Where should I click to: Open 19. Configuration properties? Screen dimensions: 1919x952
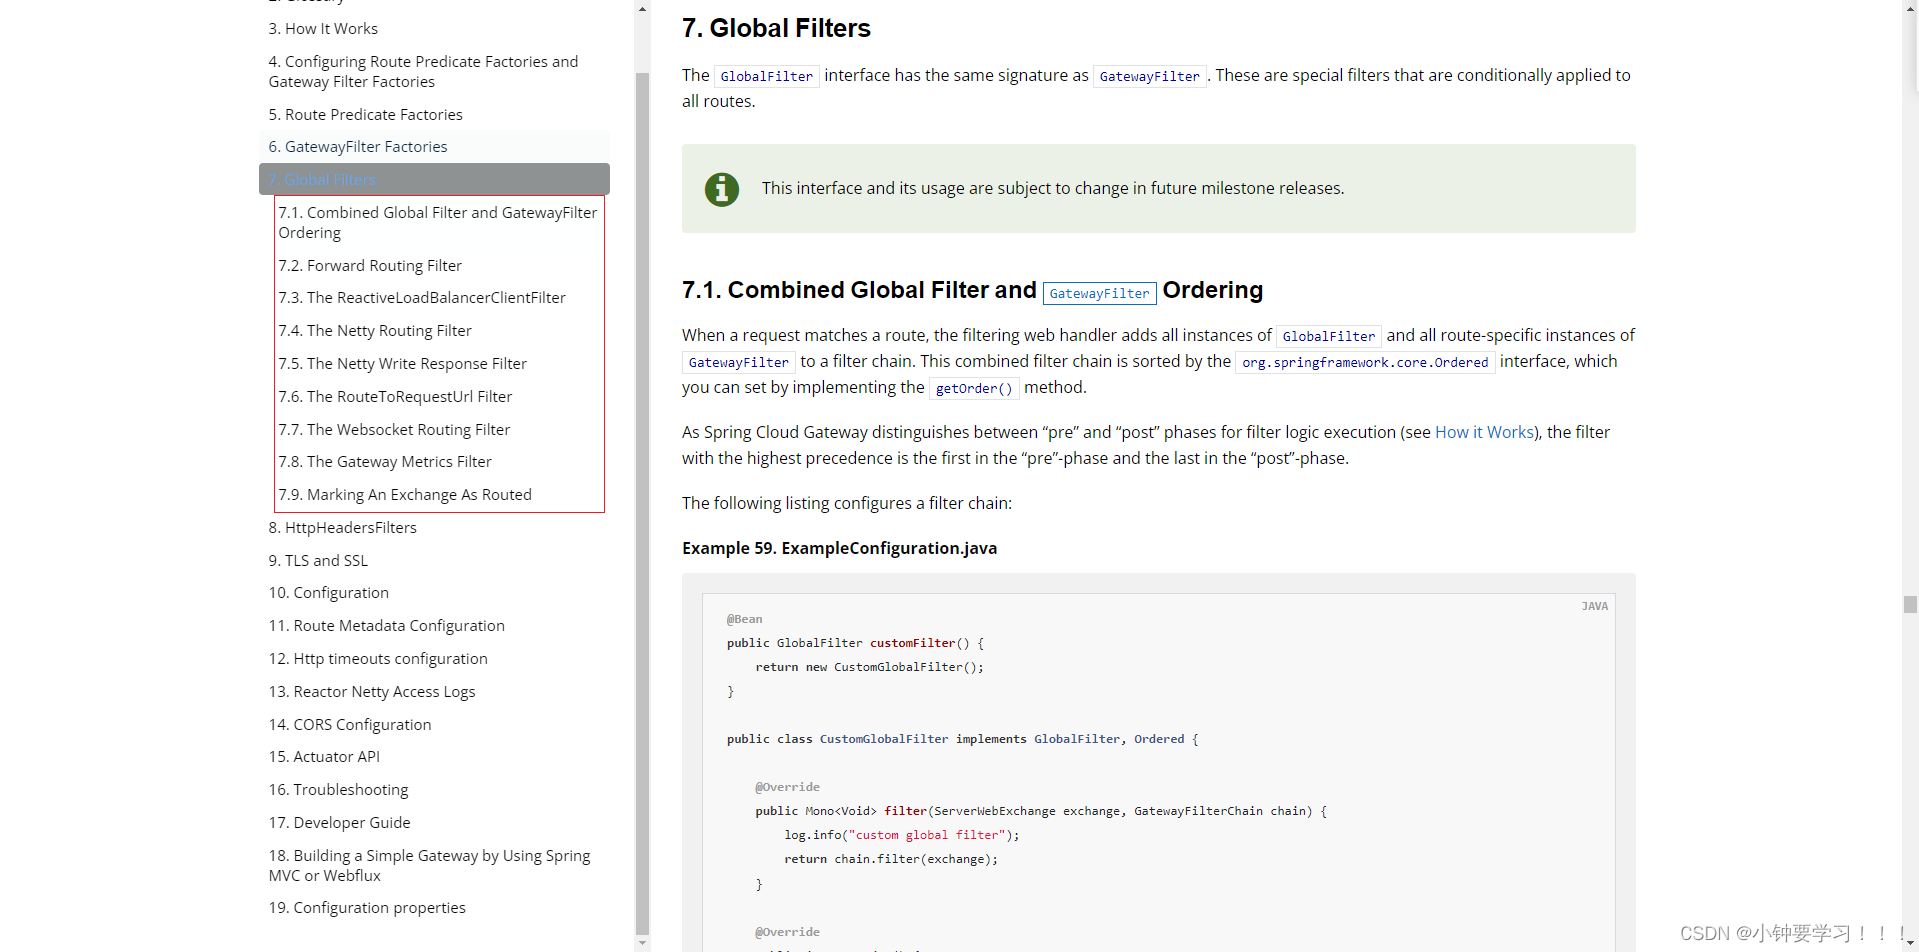367,908
